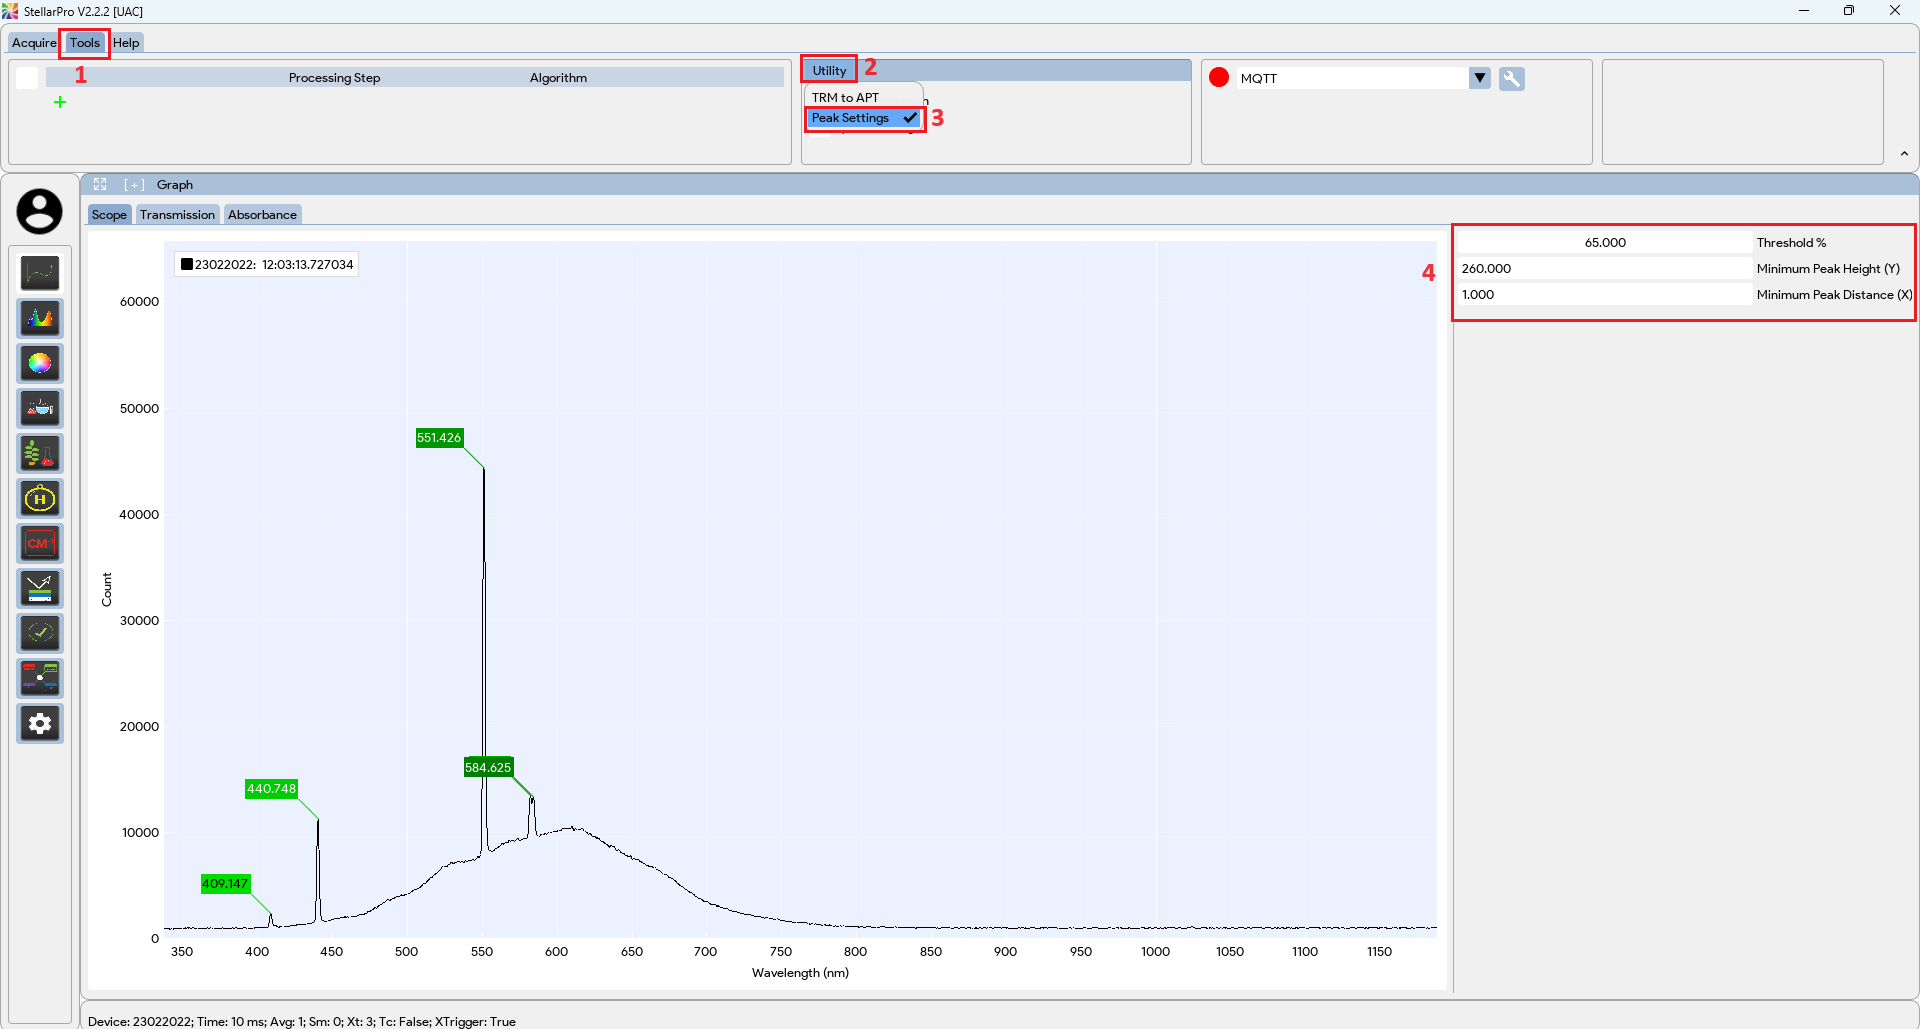Open the Utility menu
1920x1029 pixels.
(x=828, y=69)
